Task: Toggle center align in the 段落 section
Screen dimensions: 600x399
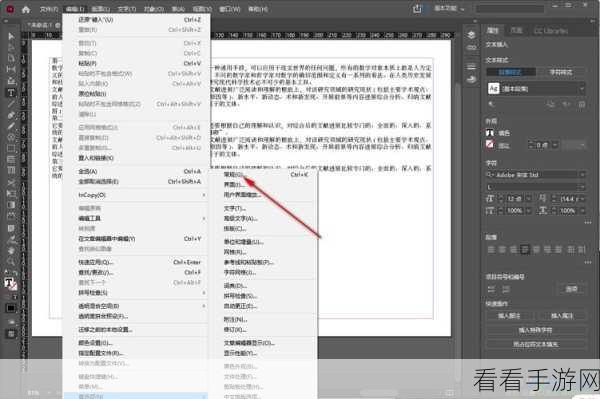Action: click(502, 250)
